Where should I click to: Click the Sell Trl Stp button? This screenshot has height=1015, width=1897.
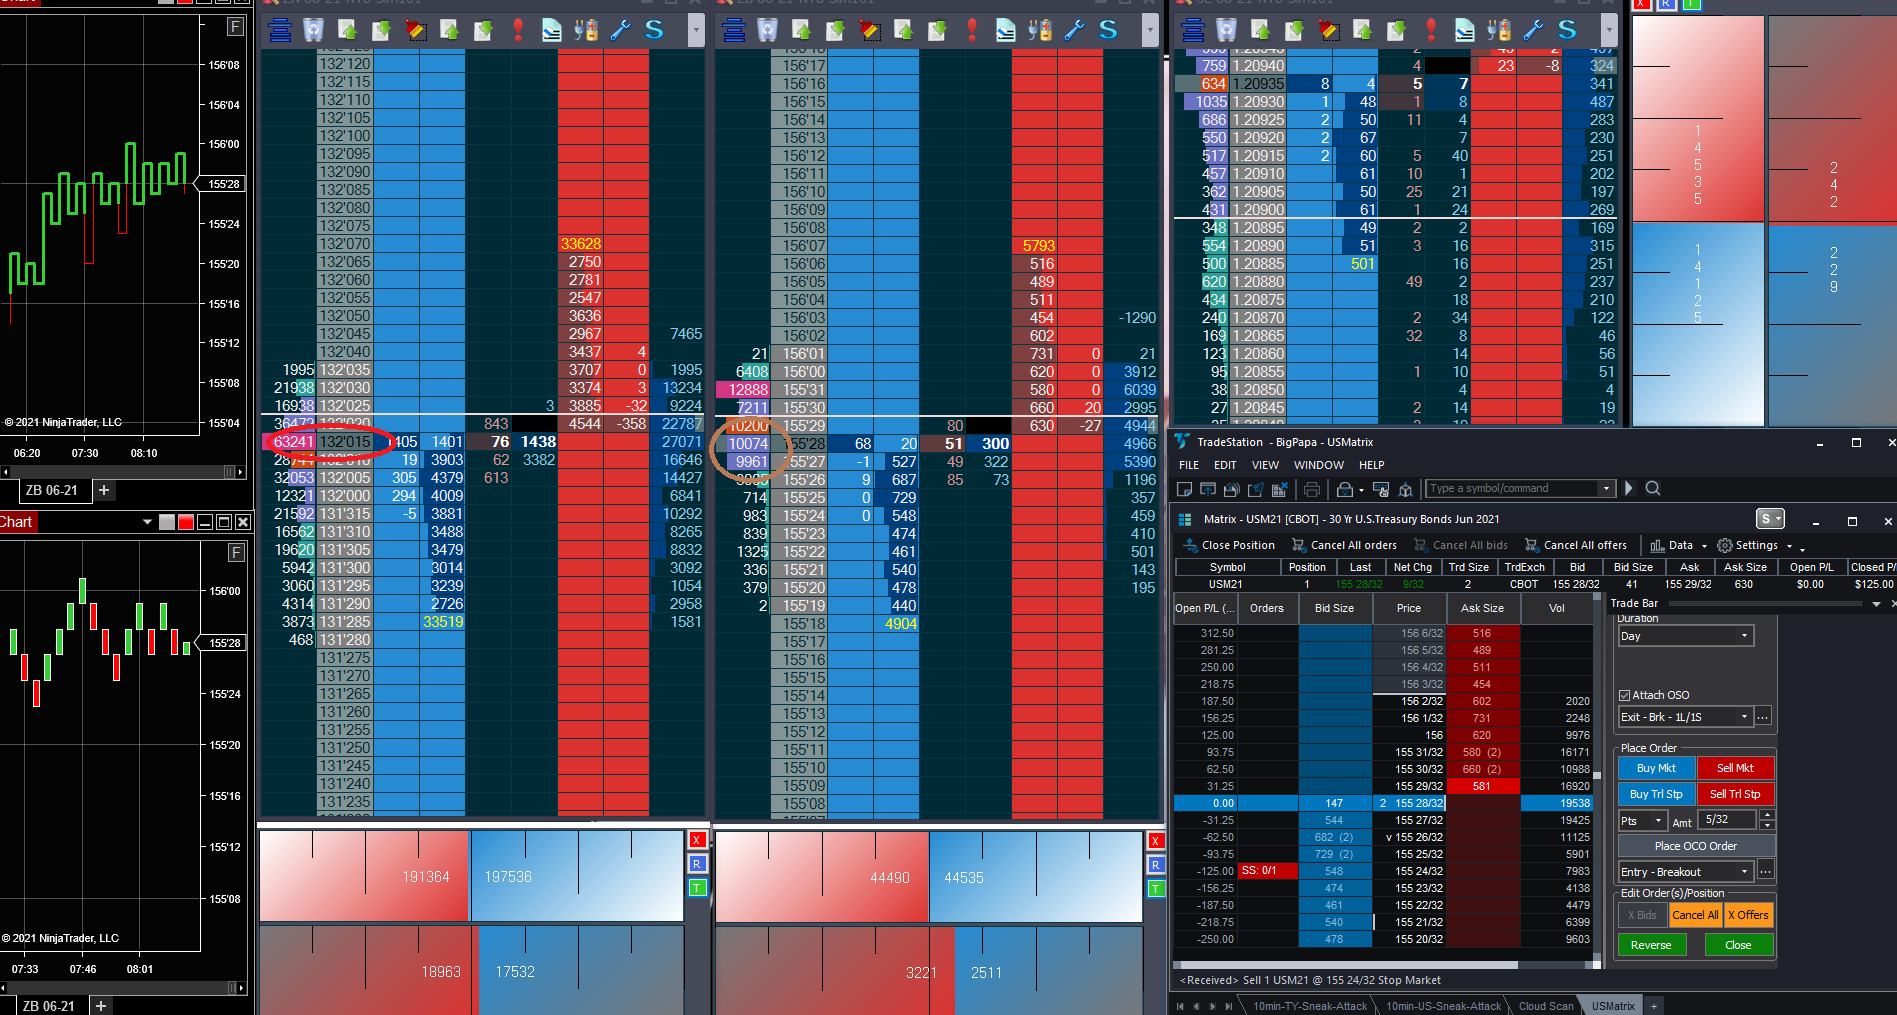[x=1735, y=794]
